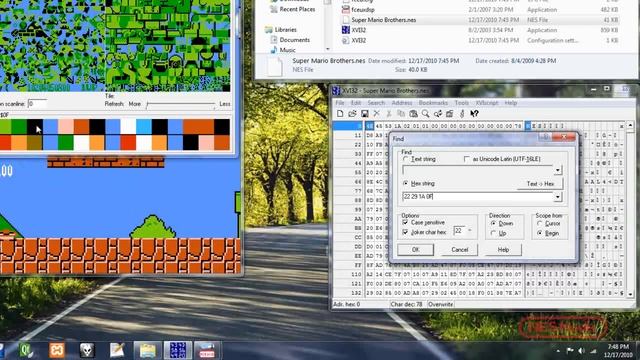
Task: Switch to the blue XVI32 taskbar icon
Action: (178, 350)
